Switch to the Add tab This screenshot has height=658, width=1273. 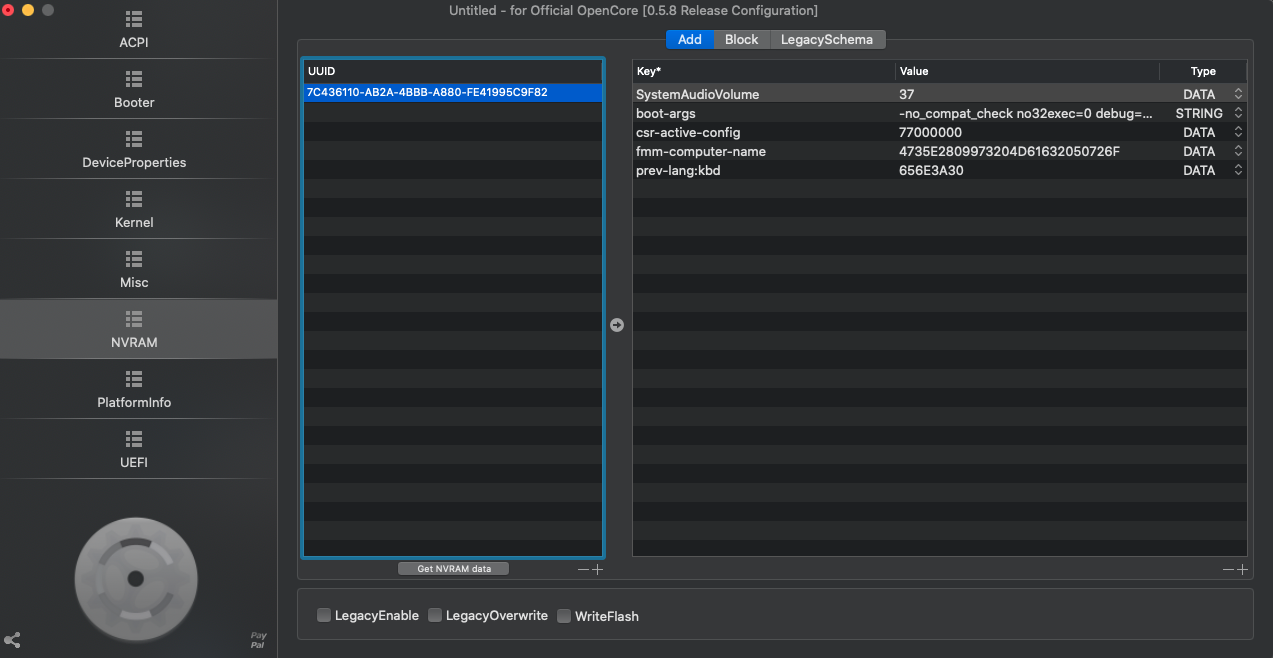pyautogui.click(x=690, y=39)
